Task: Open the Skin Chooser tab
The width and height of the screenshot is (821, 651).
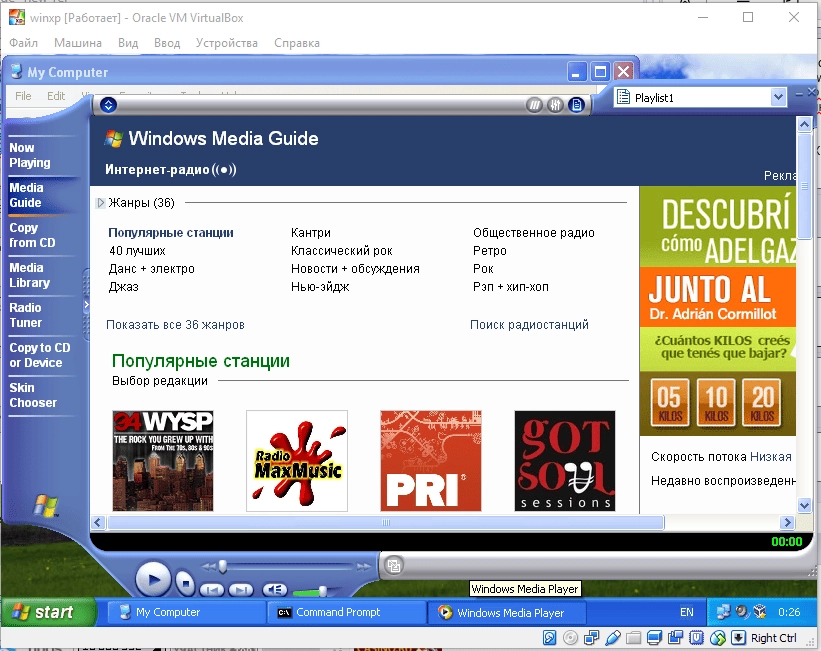Action: pos(32,395)
